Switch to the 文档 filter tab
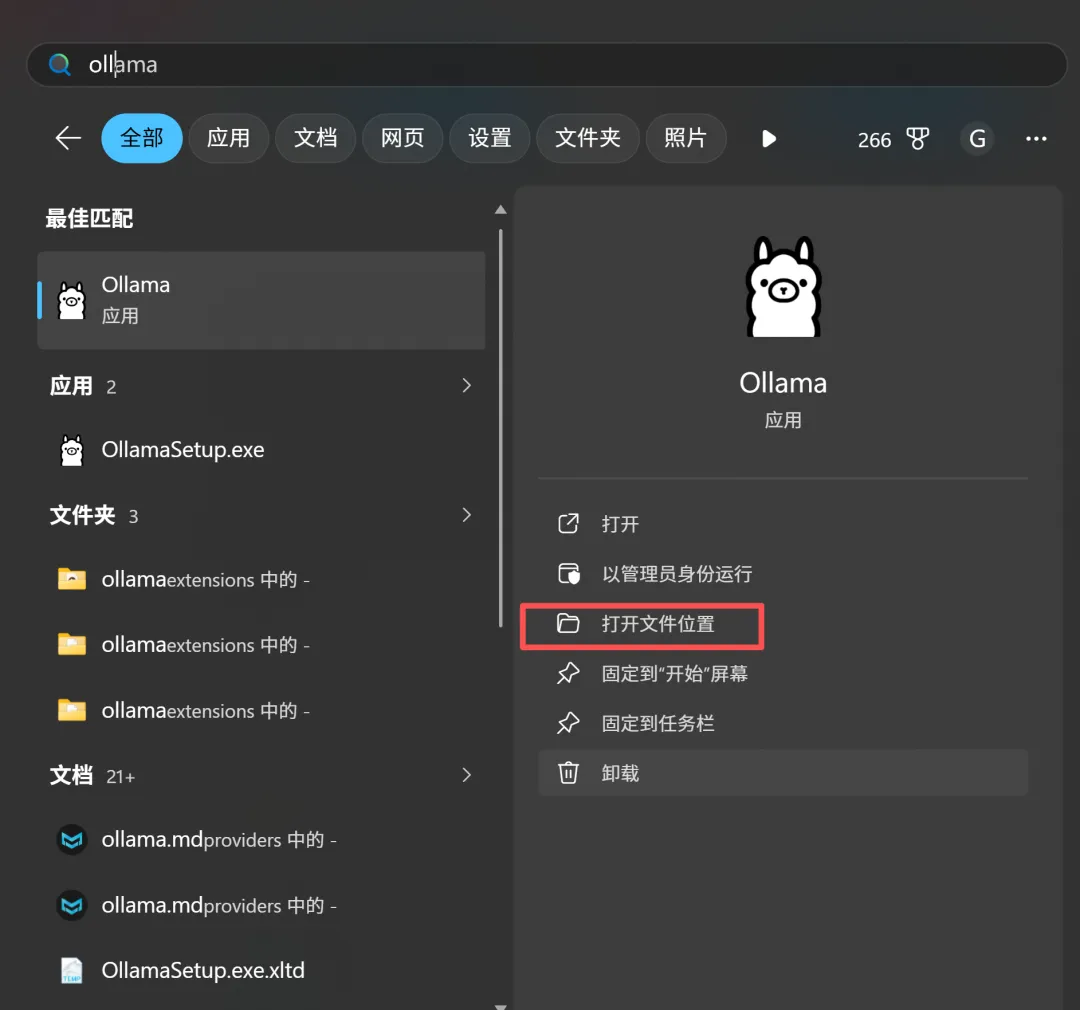This screenshot has width=1080, height=1010. (315, 138)
